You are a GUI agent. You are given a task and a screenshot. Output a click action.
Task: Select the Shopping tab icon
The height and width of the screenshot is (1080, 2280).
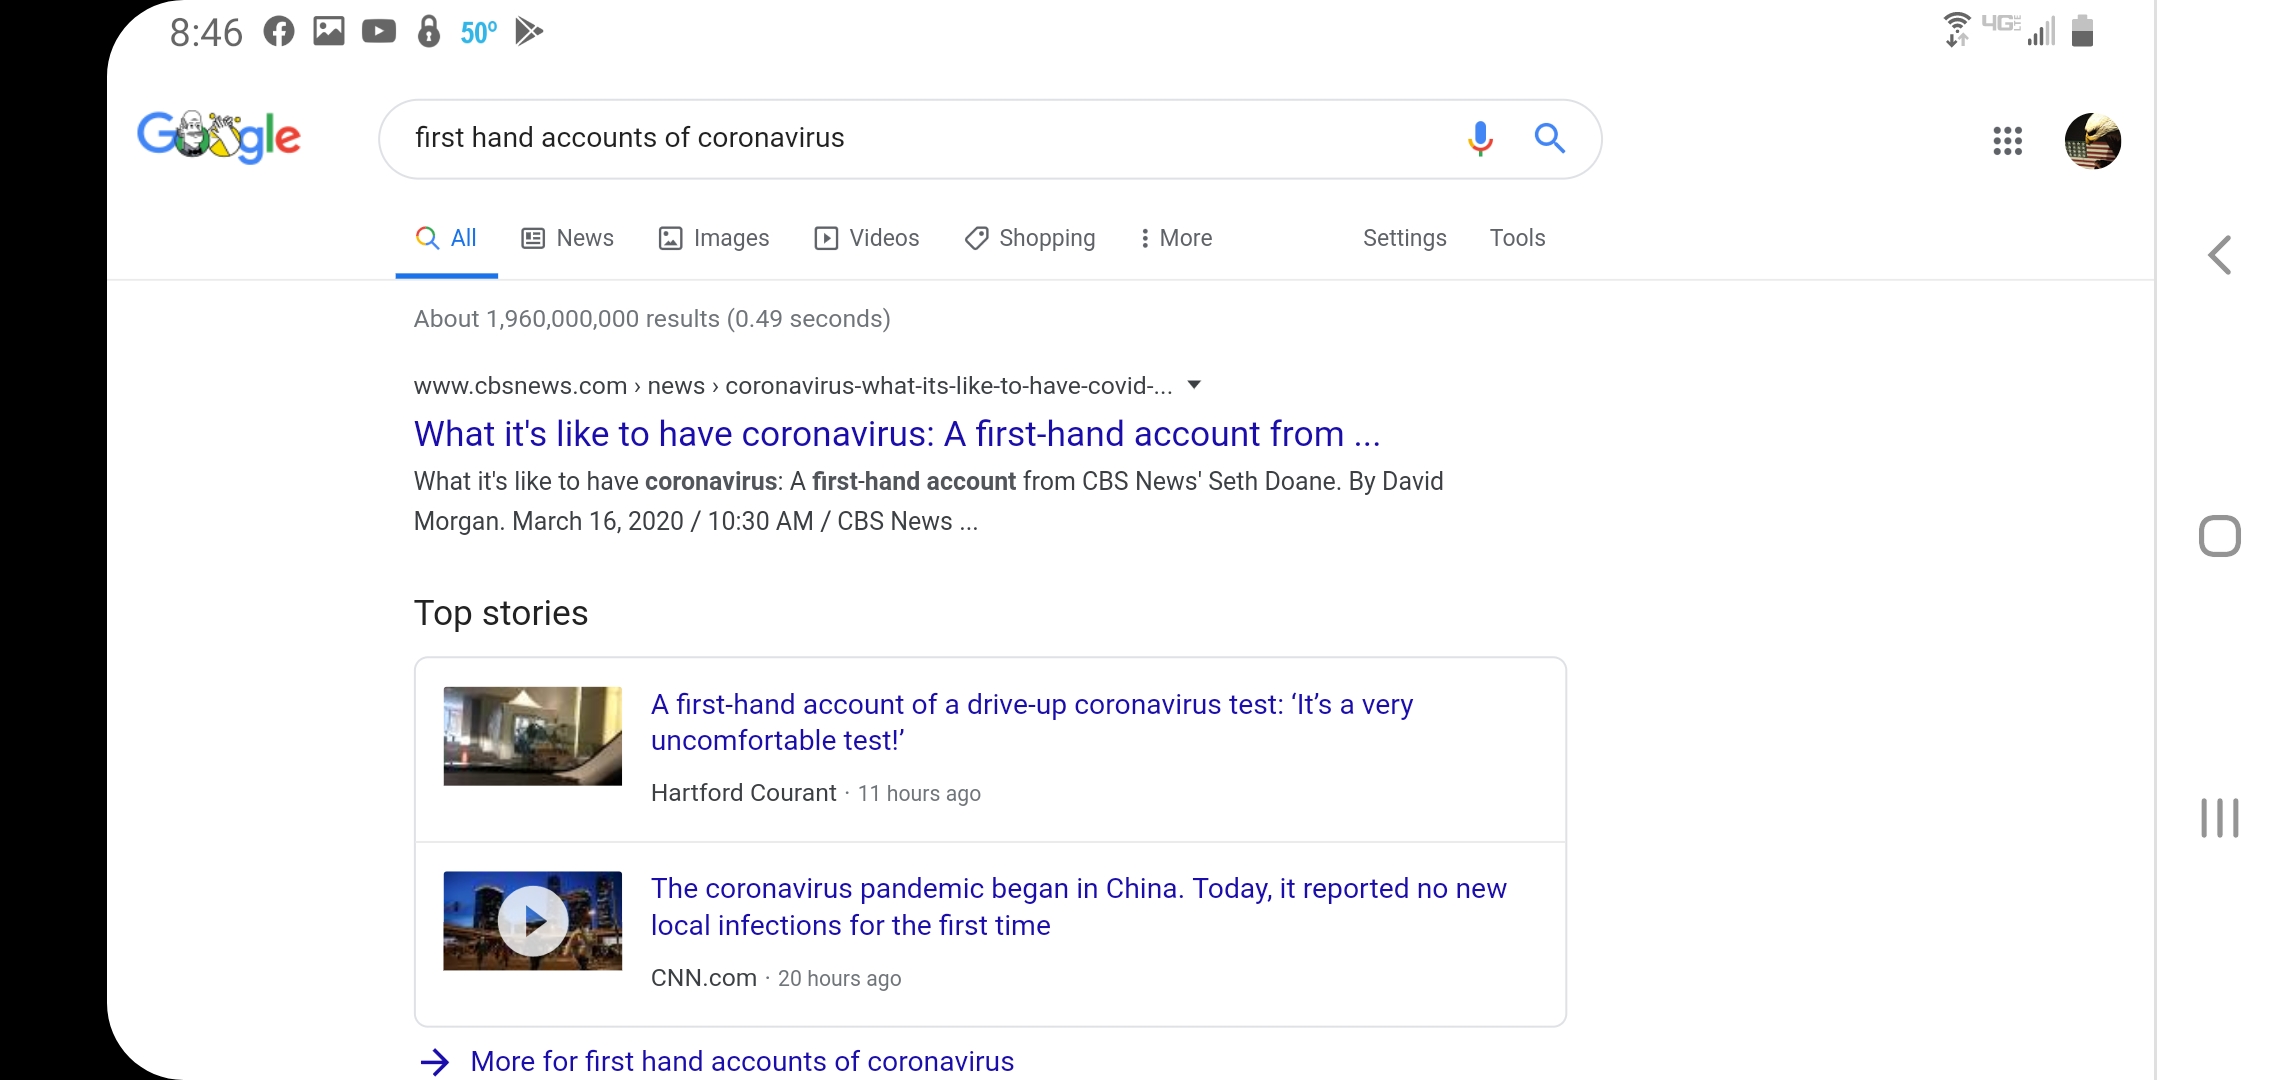[x=976, y=238]
